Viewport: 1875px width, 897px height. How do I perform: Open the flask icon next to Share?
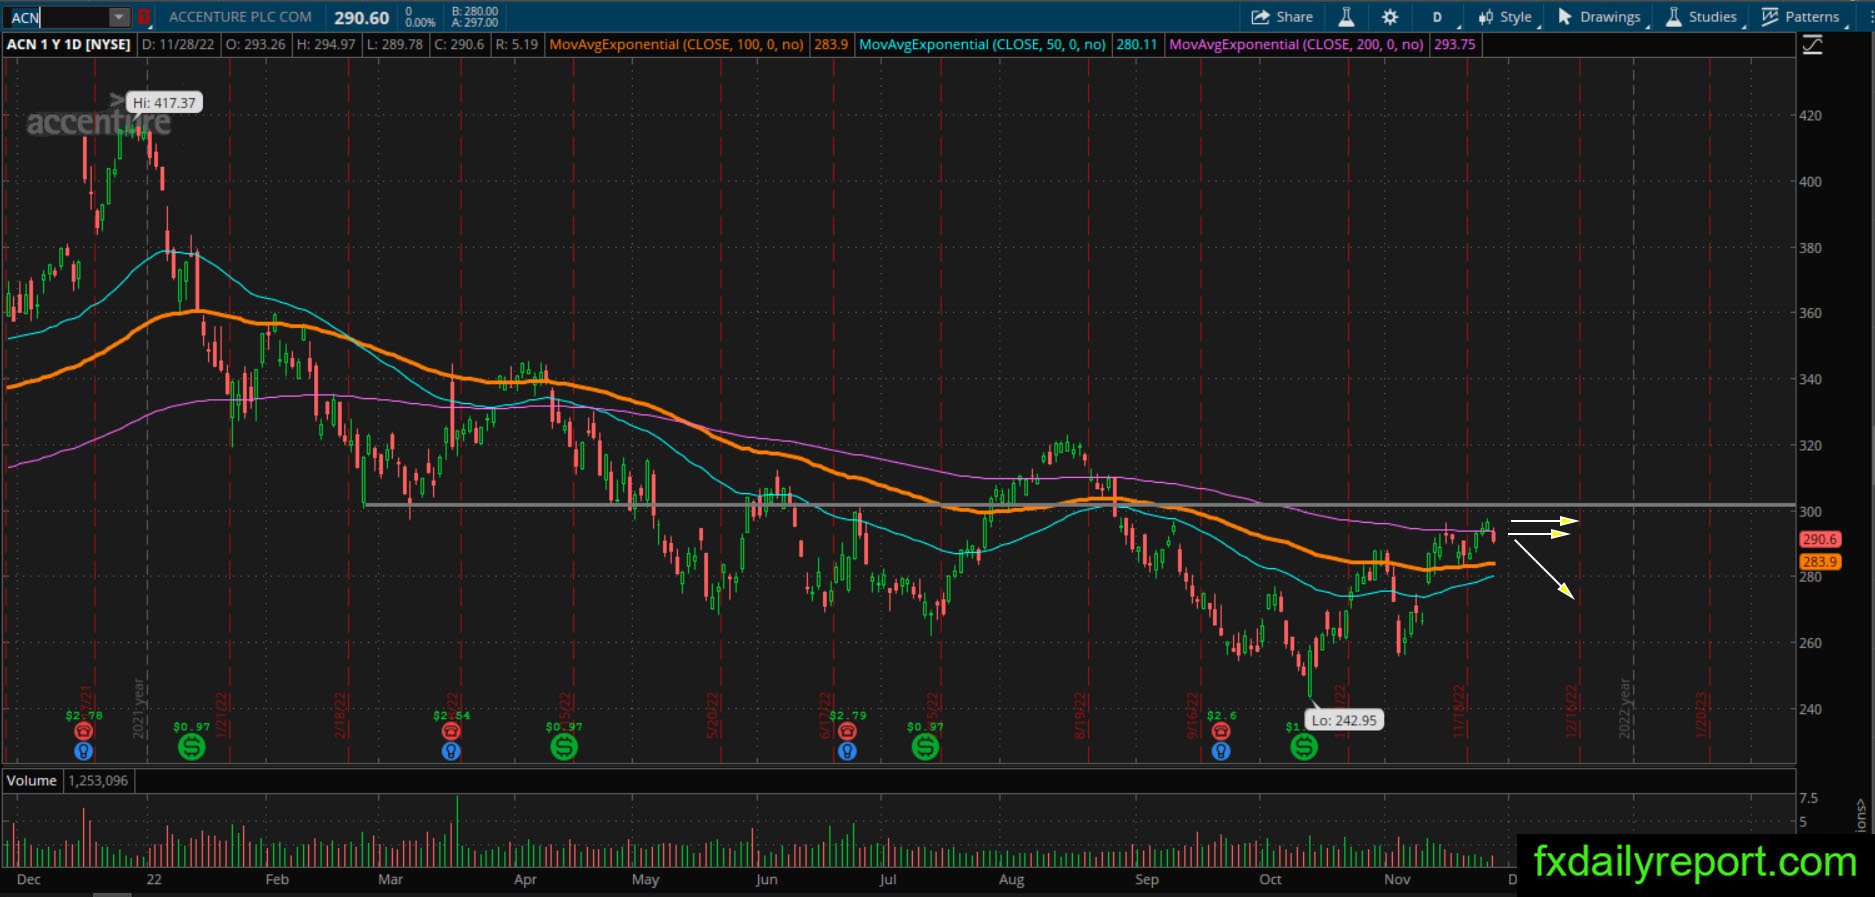(x=1346, y=17)
